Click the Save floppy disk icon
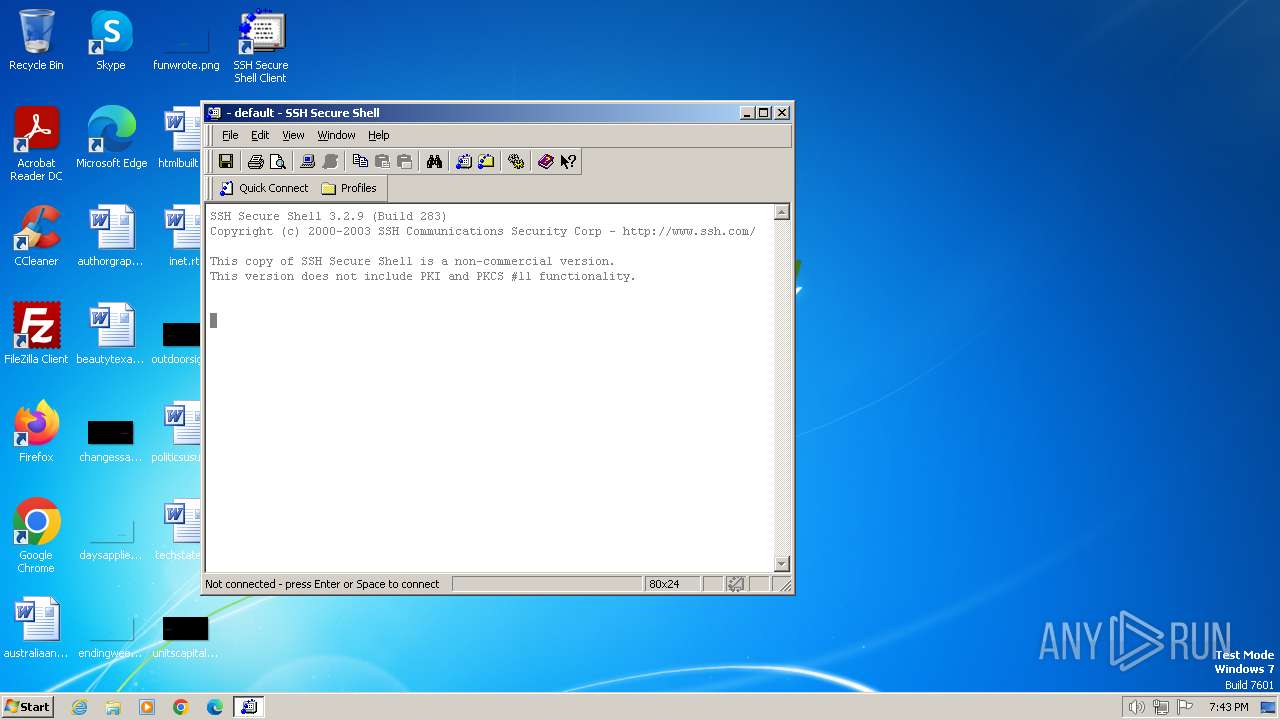Screen dimensions: 1280x720 click(x=226, y=161)
